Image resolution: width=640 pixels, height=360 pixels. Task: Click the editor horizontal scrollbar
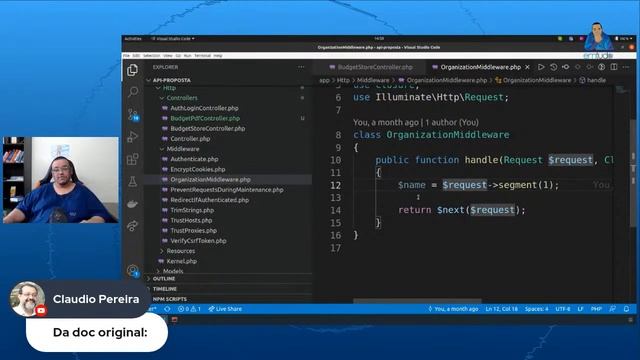tap(417, 301)
